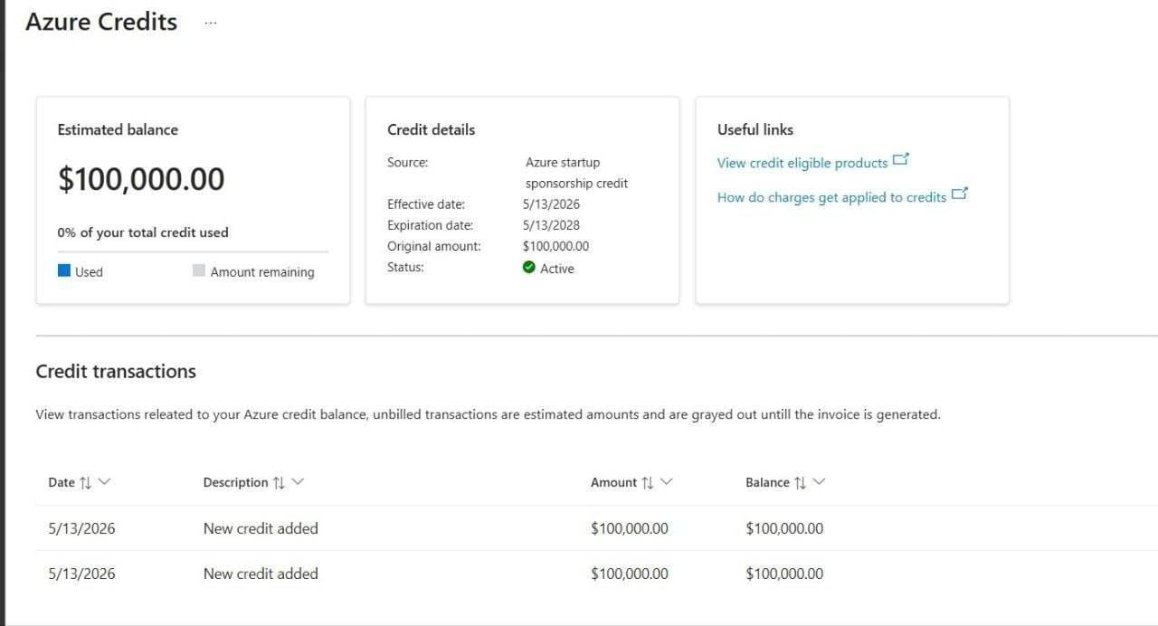Sort by Amount using the arrows icon
The height and width of the screenshot is (626, 1158).
648,483
